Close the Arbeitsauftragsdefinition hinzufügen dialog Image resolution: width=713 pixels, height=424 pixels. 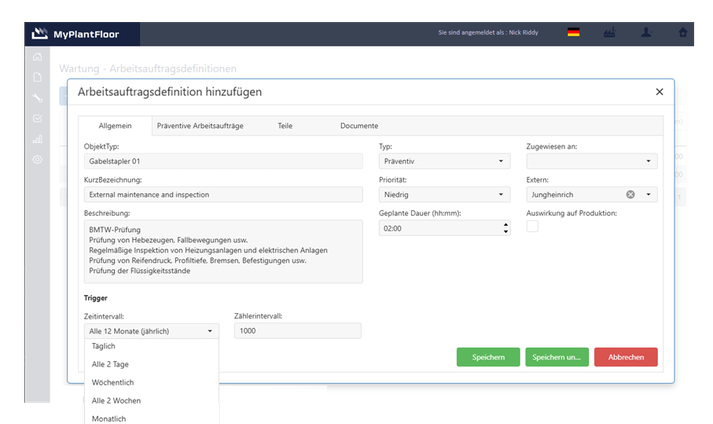tap(659, 92)
